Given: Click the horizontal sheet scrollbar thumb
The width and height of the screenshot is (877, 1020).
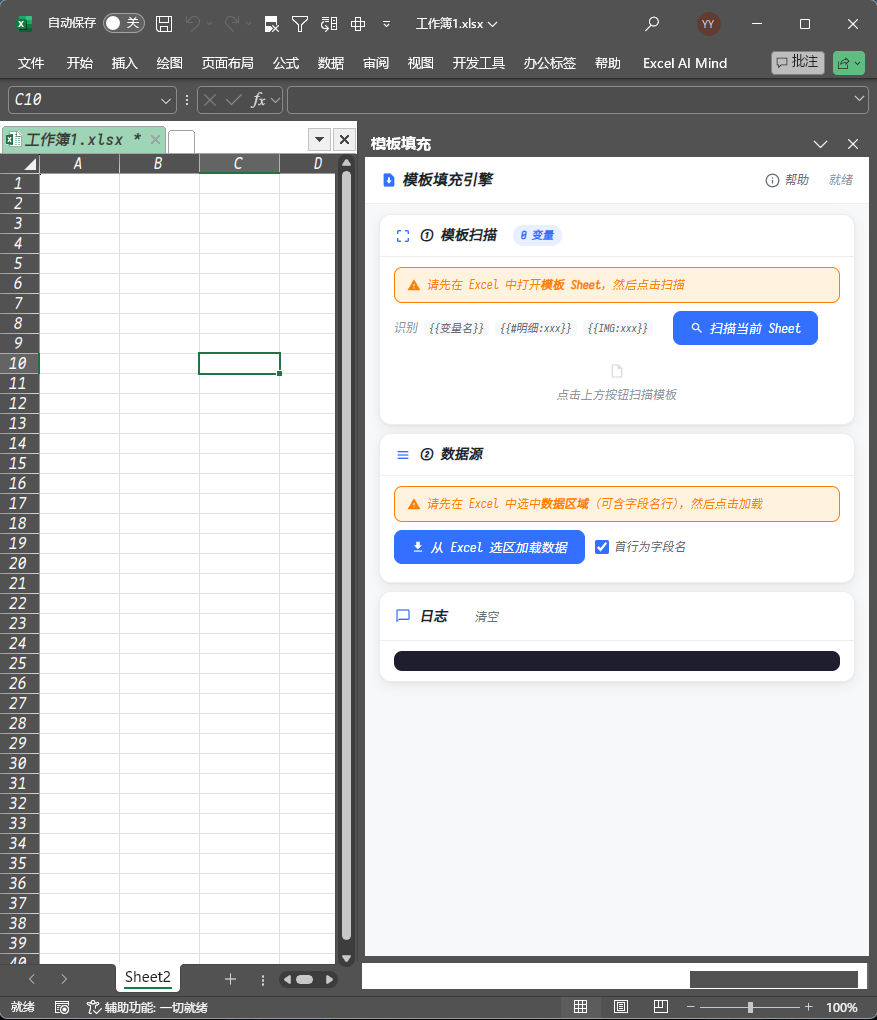Looking at the screenshot, I should coord(304,979).
